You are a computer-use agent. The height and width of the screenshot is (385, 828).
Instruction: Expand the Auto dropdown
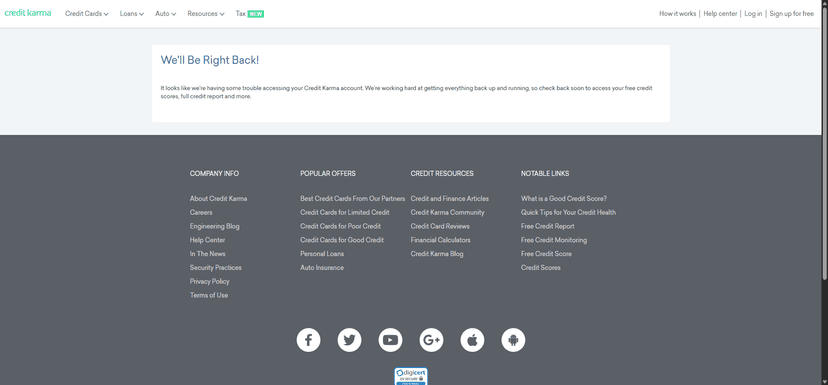coord(165,14)
